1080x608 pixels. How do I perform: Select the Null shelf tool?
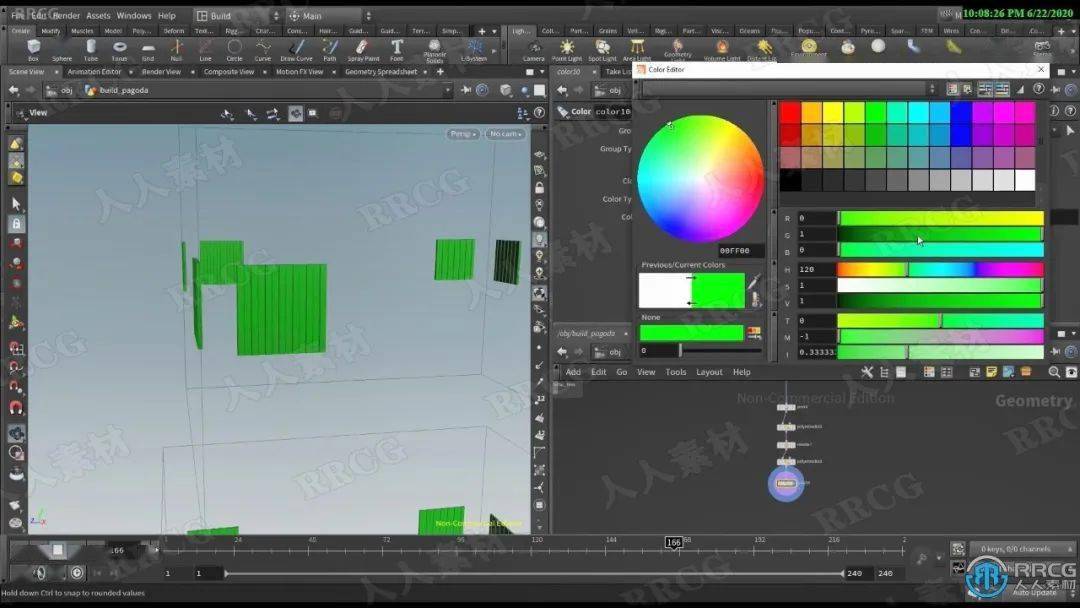[176, 50]
